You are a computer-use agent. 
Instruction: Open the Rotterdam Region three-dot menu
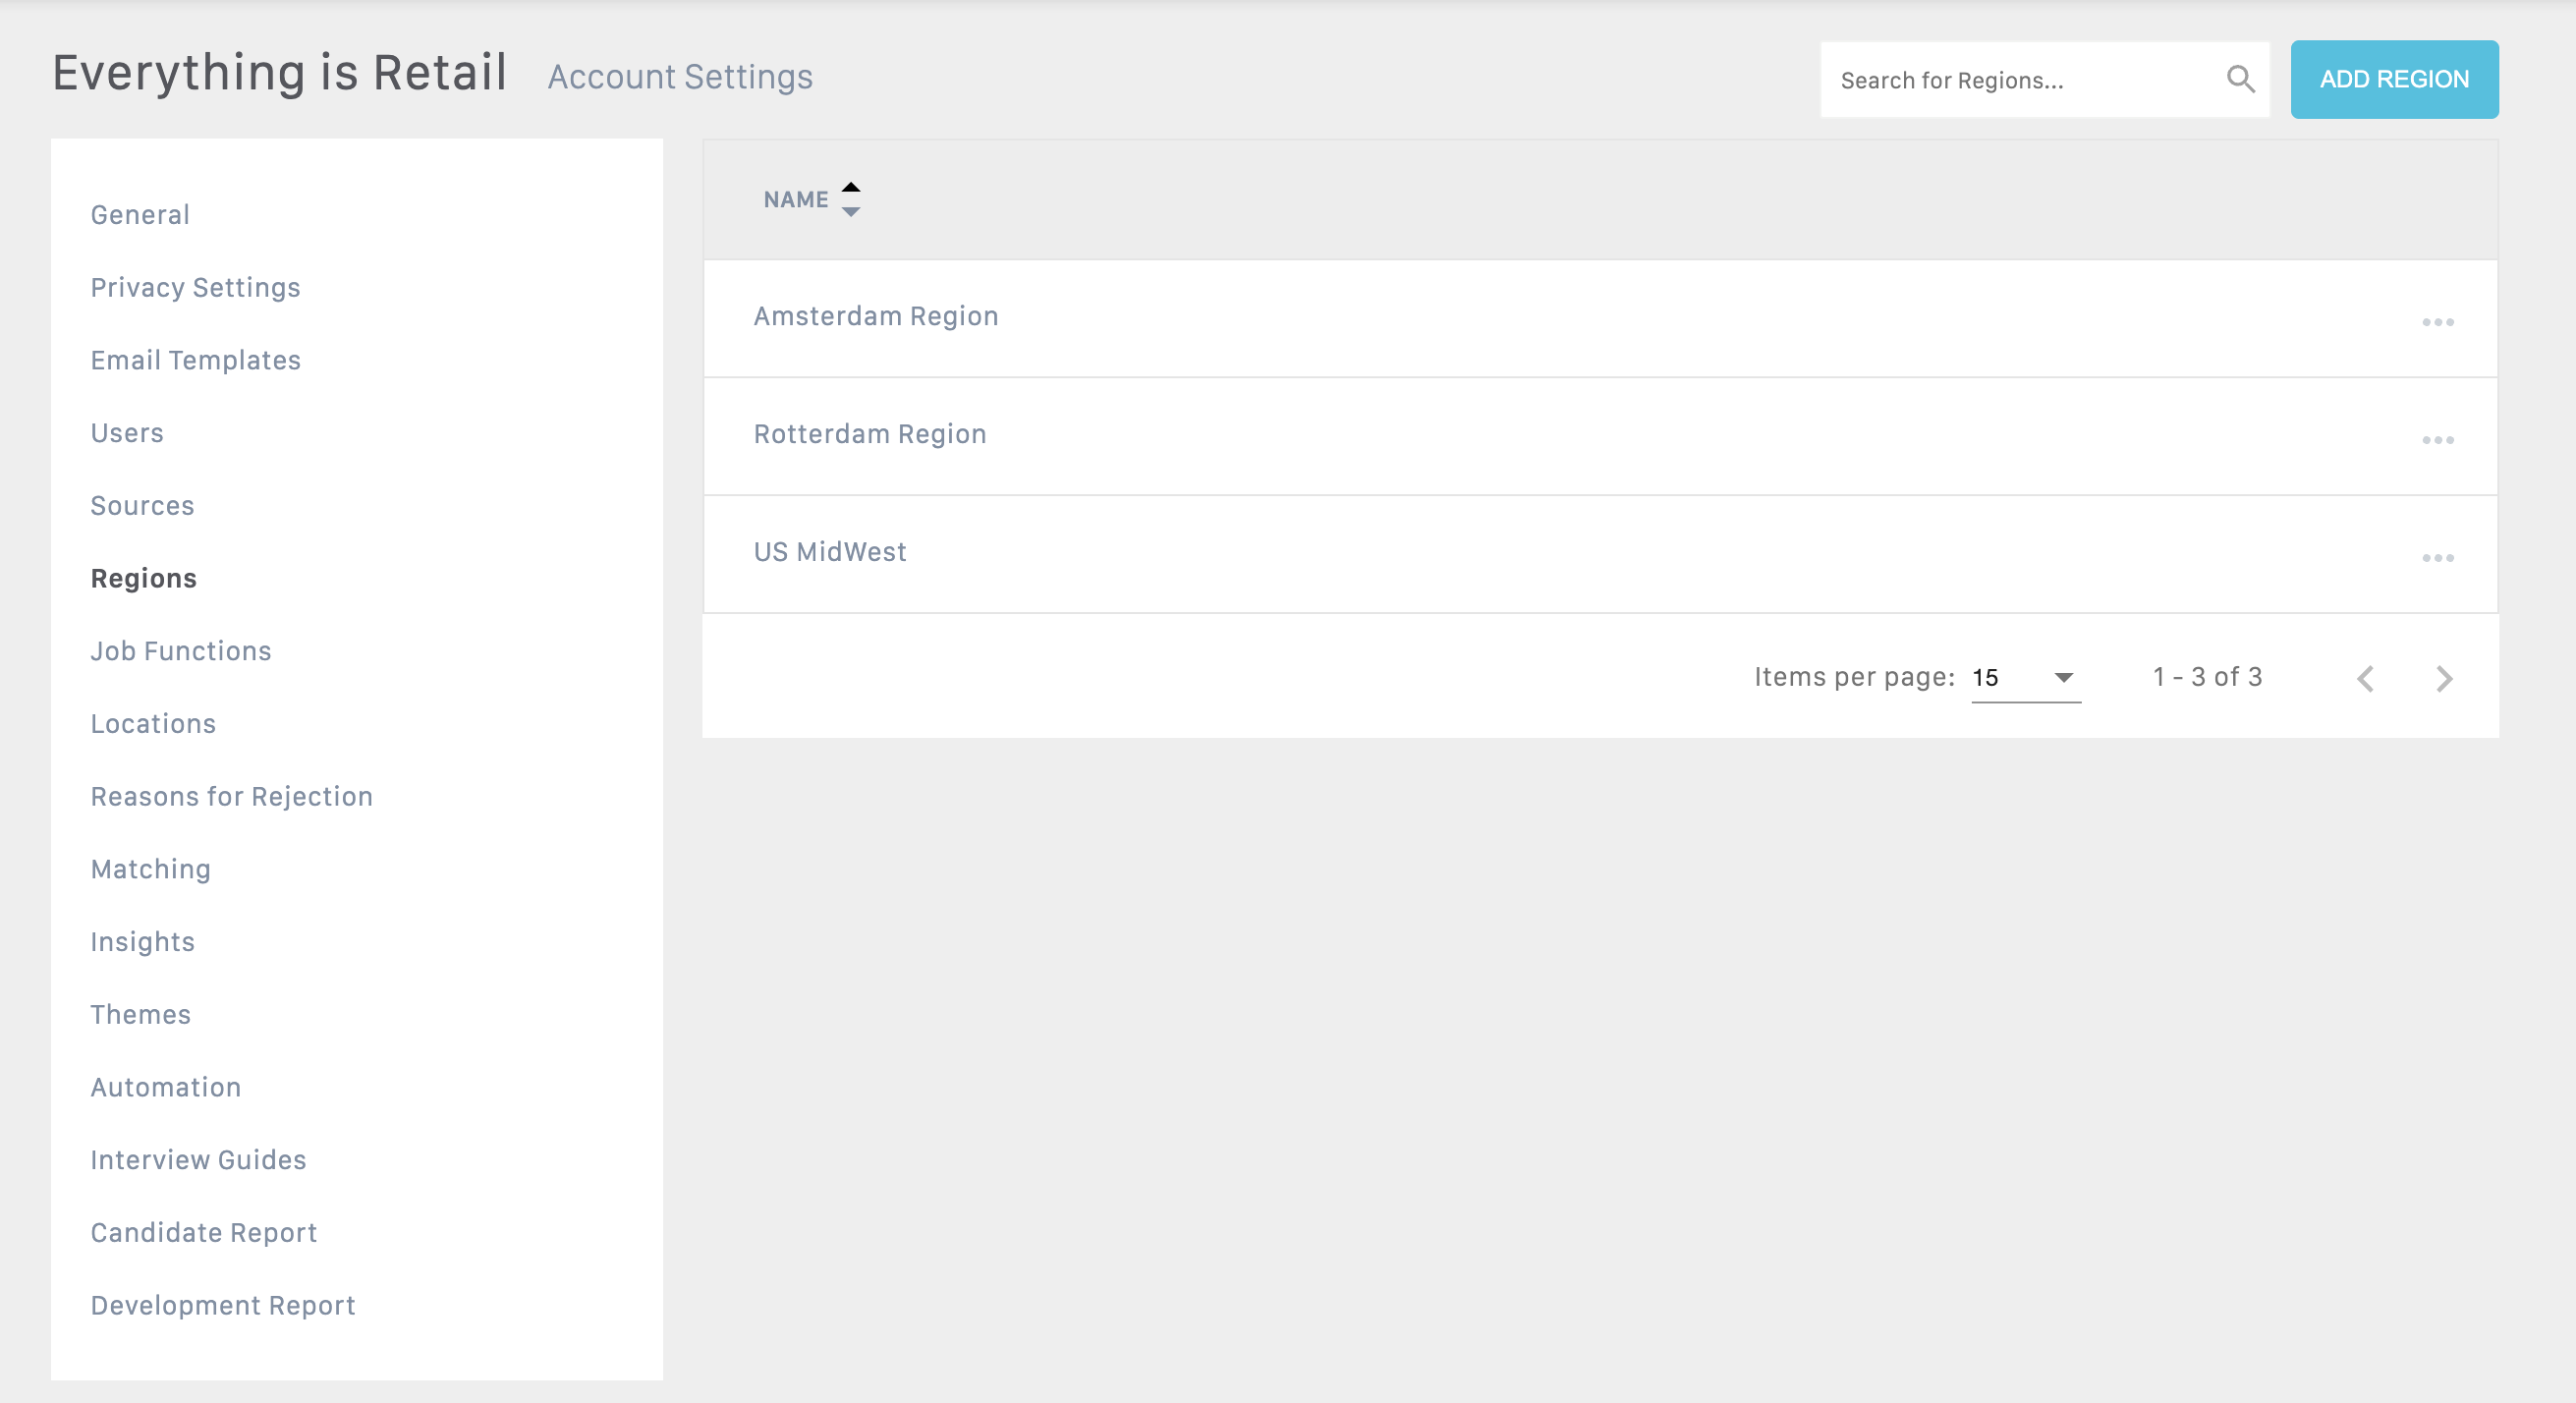coord(2437,440)
